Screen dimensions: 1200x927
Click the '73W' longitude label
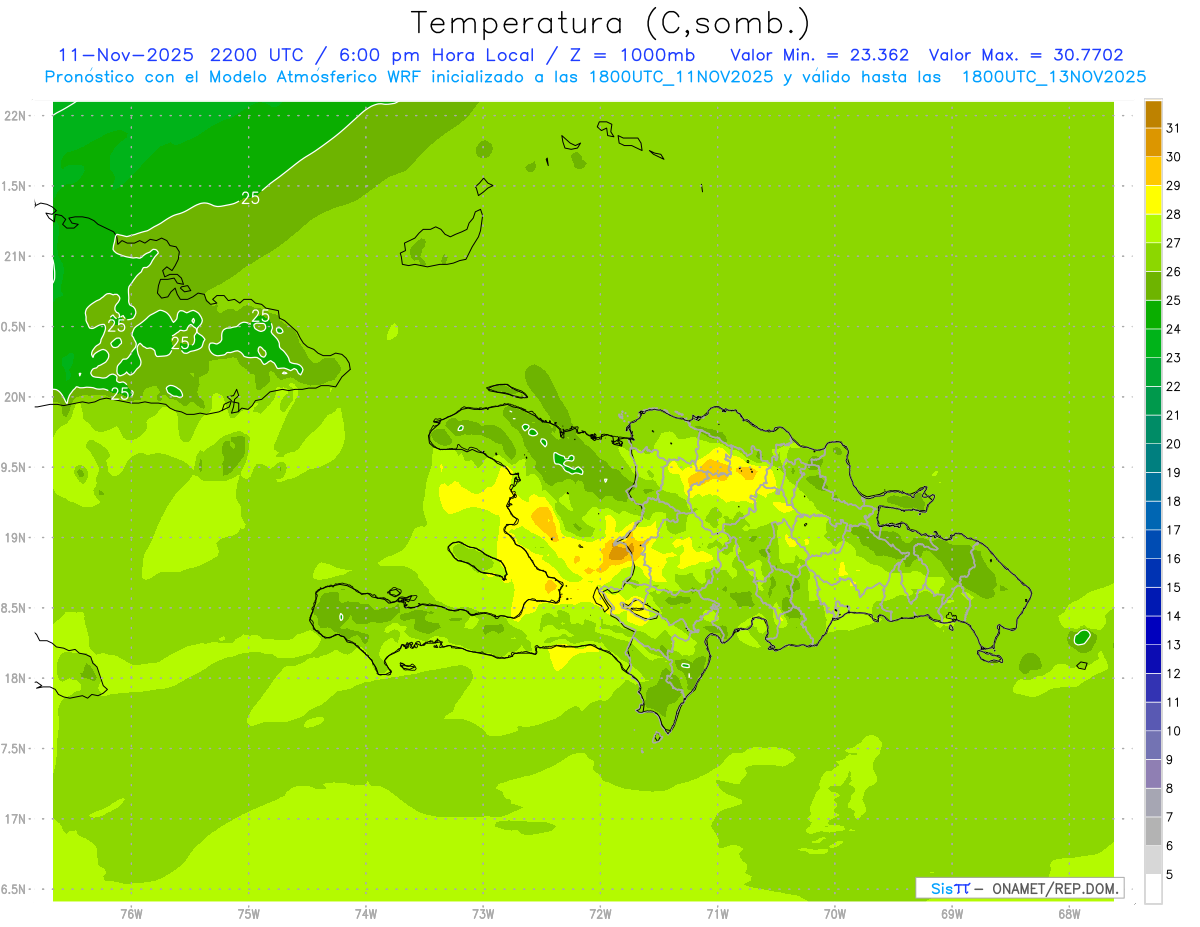[x=483, y=913]
